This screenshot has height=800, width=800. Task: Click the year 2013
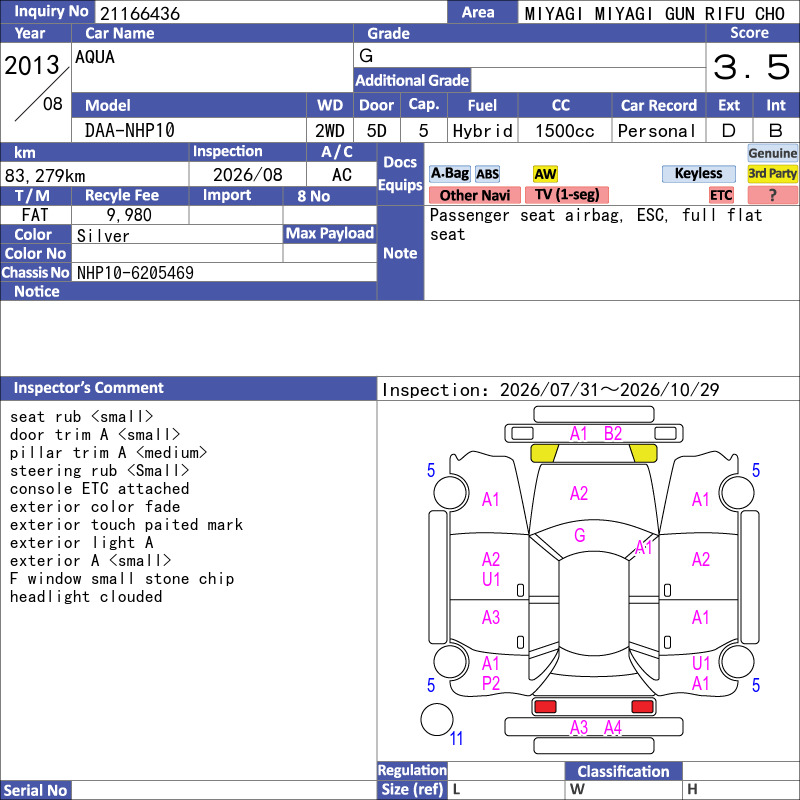pos(32,65)
